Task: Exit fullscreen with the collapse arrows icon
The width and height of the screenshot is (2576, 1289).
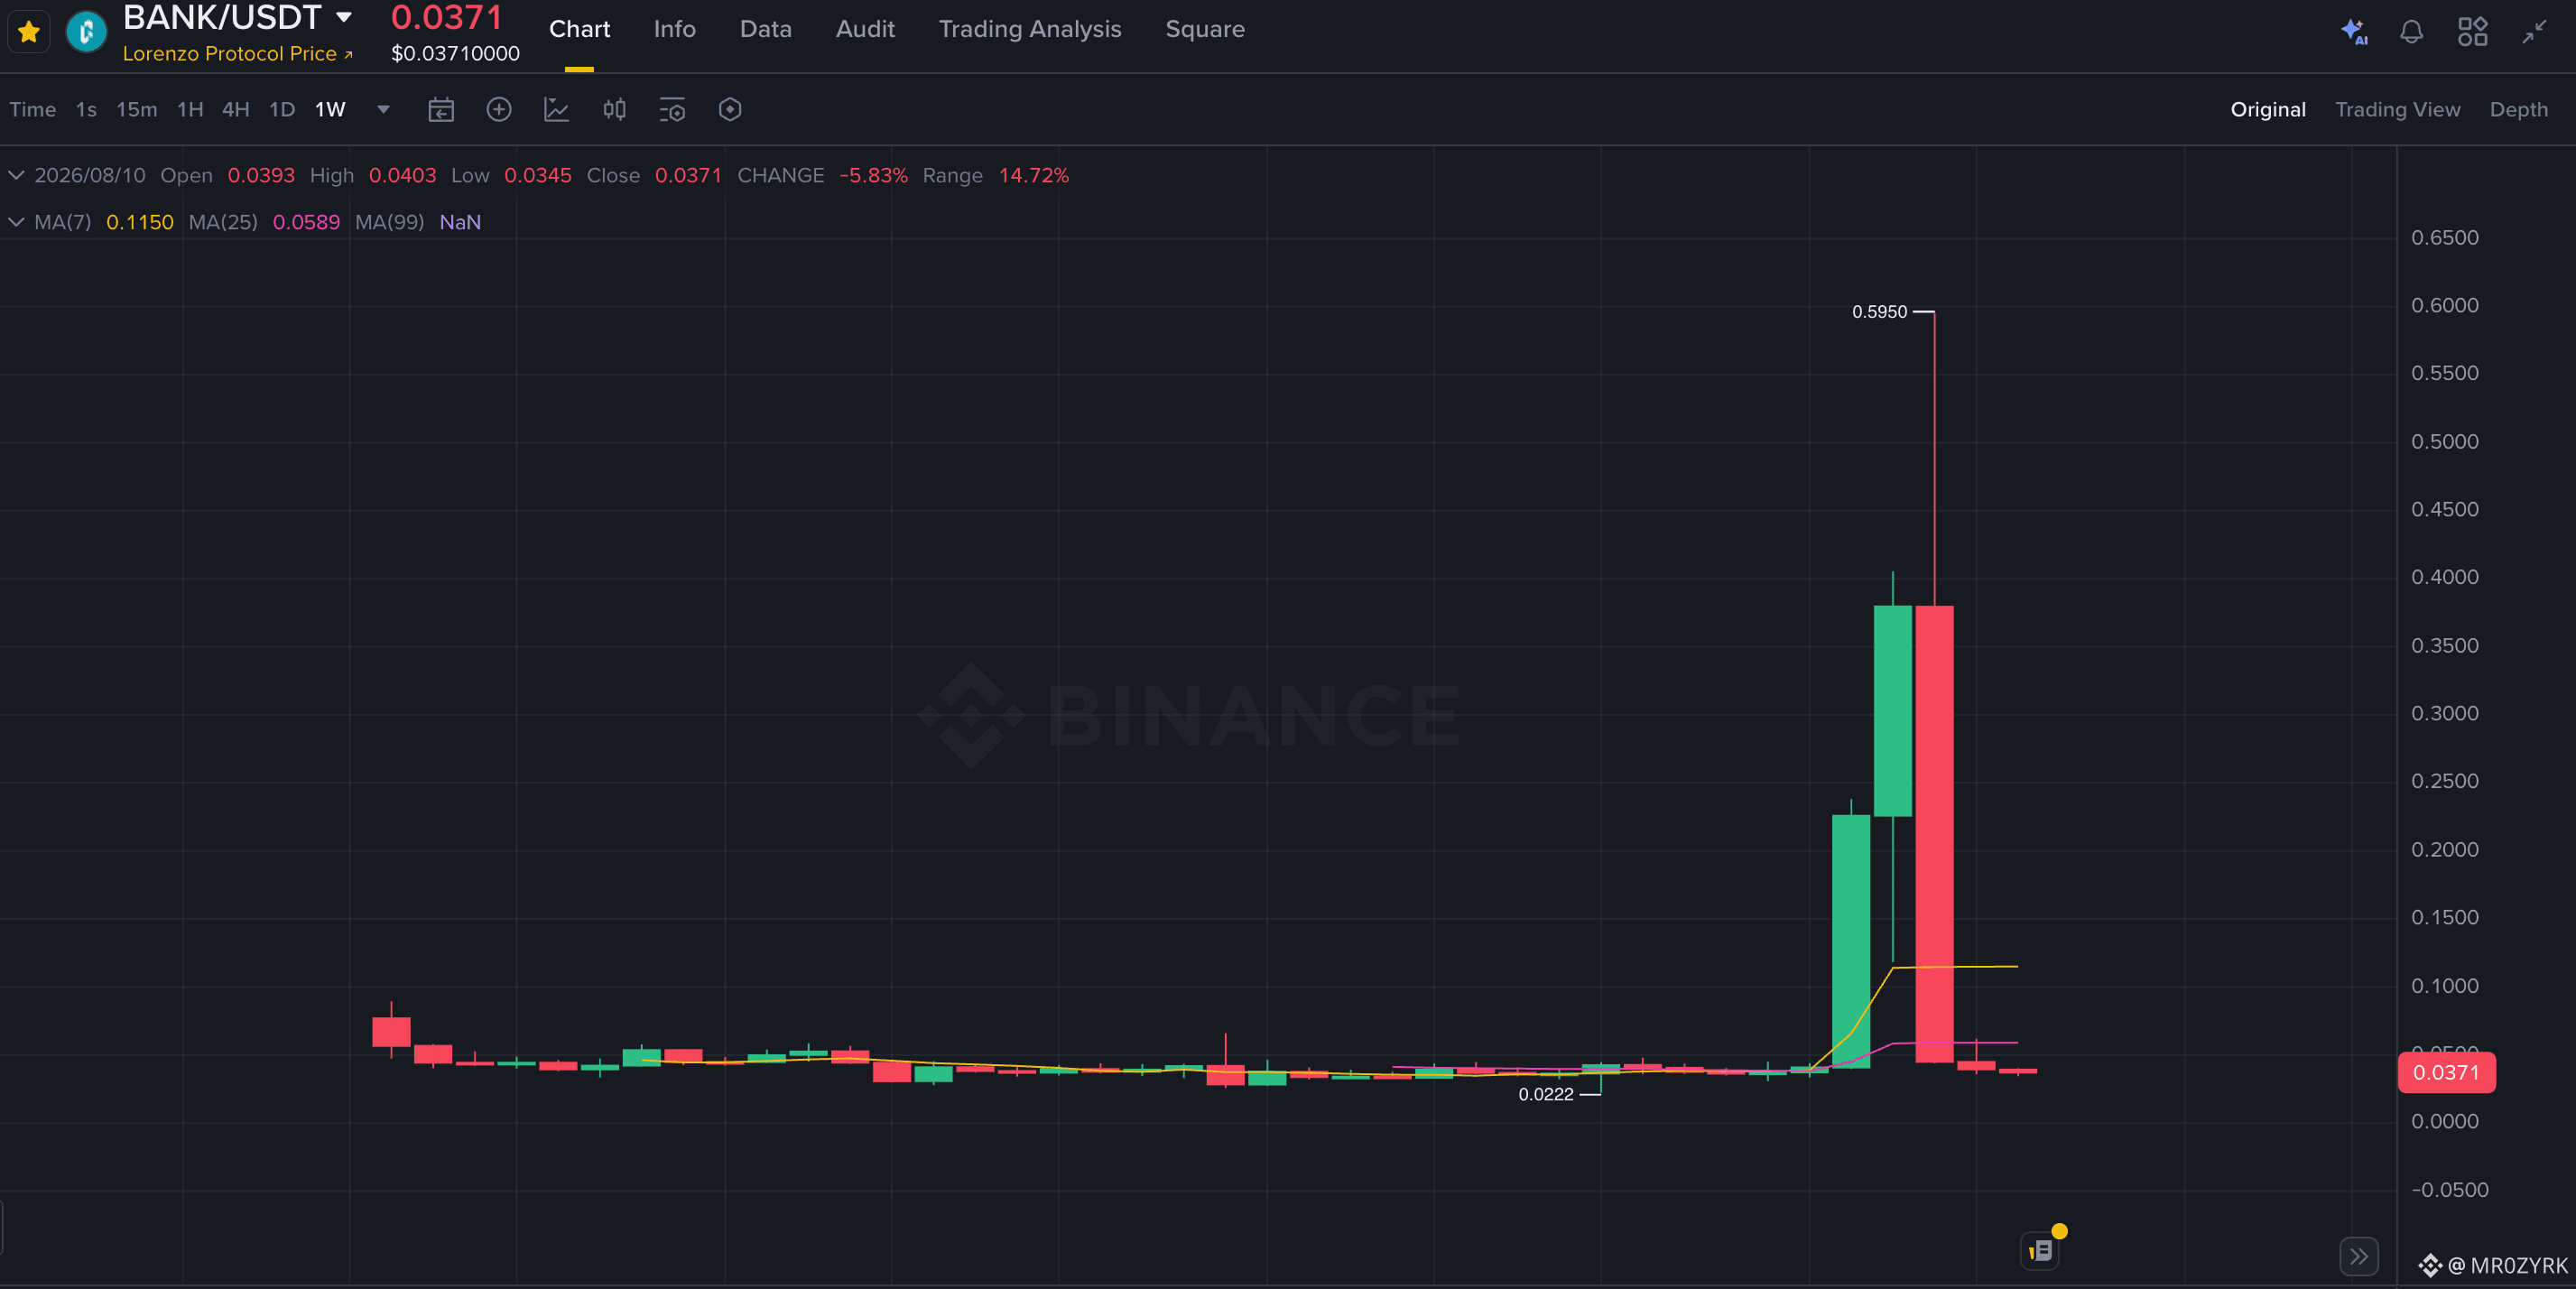Action: [2533, 32]
